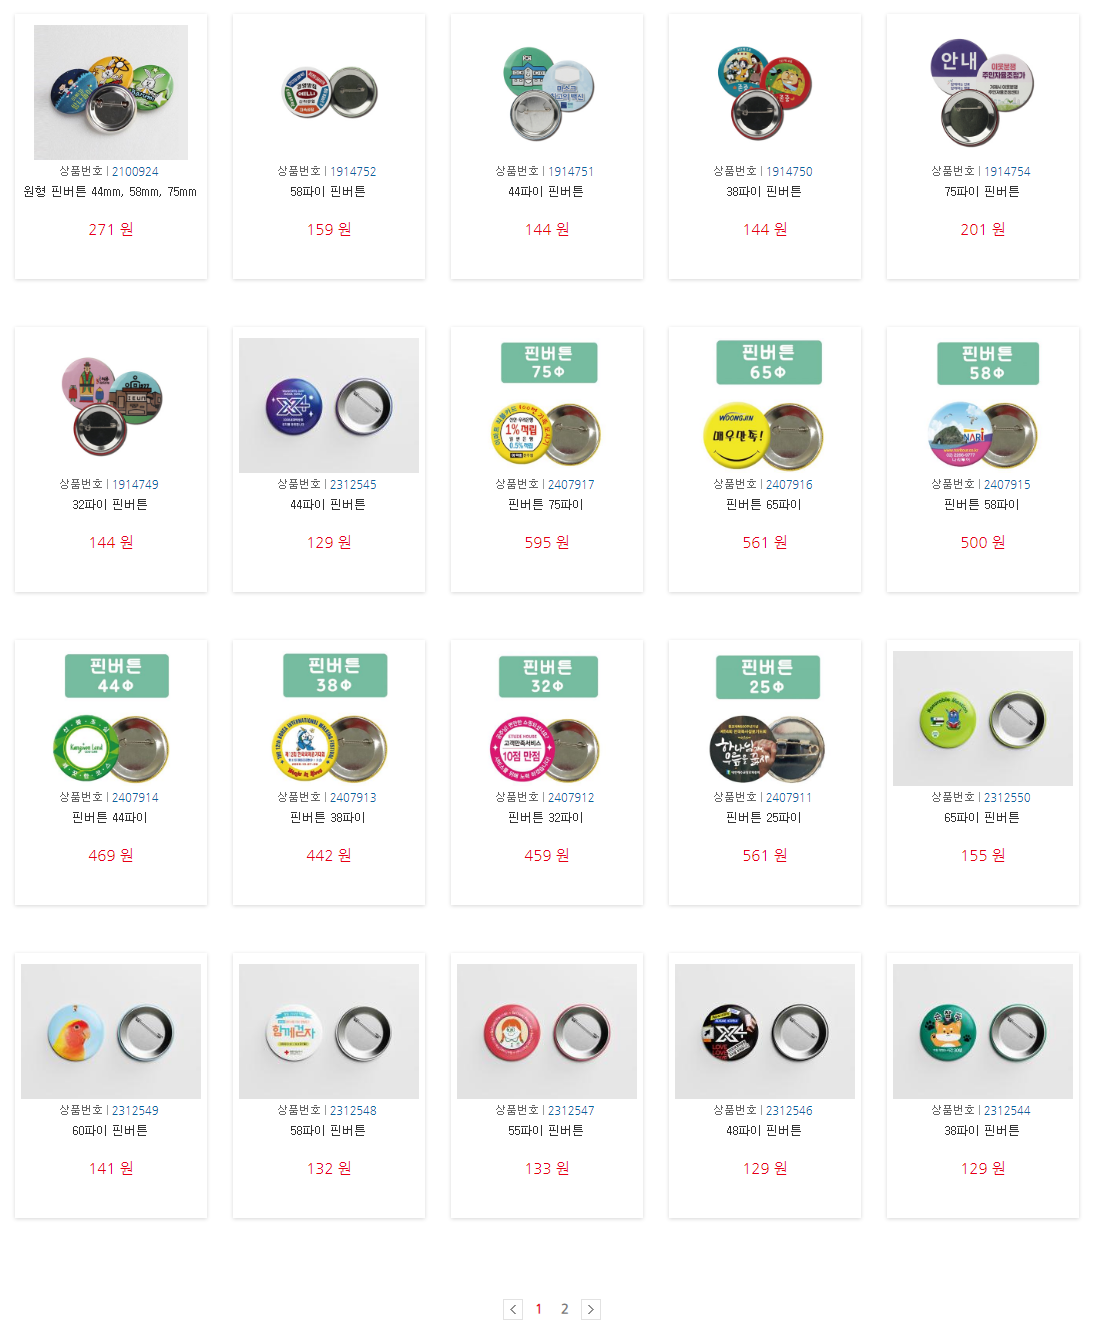Click the 58파이 핀버튼 image numbered 1914752

[x=329, y=92]
